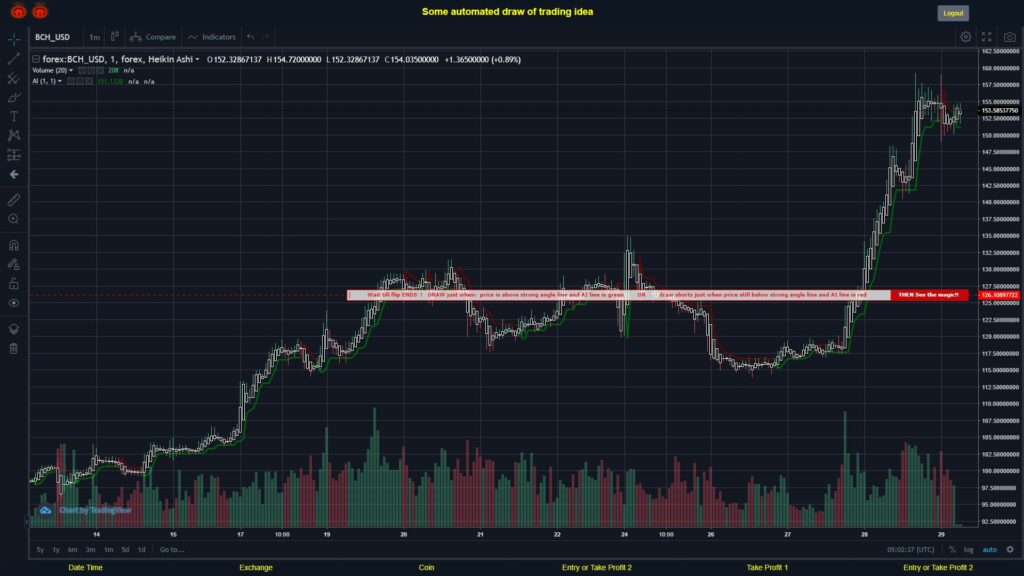Remove the AI indicator
Screen dimensions: 1024x576
88,81
